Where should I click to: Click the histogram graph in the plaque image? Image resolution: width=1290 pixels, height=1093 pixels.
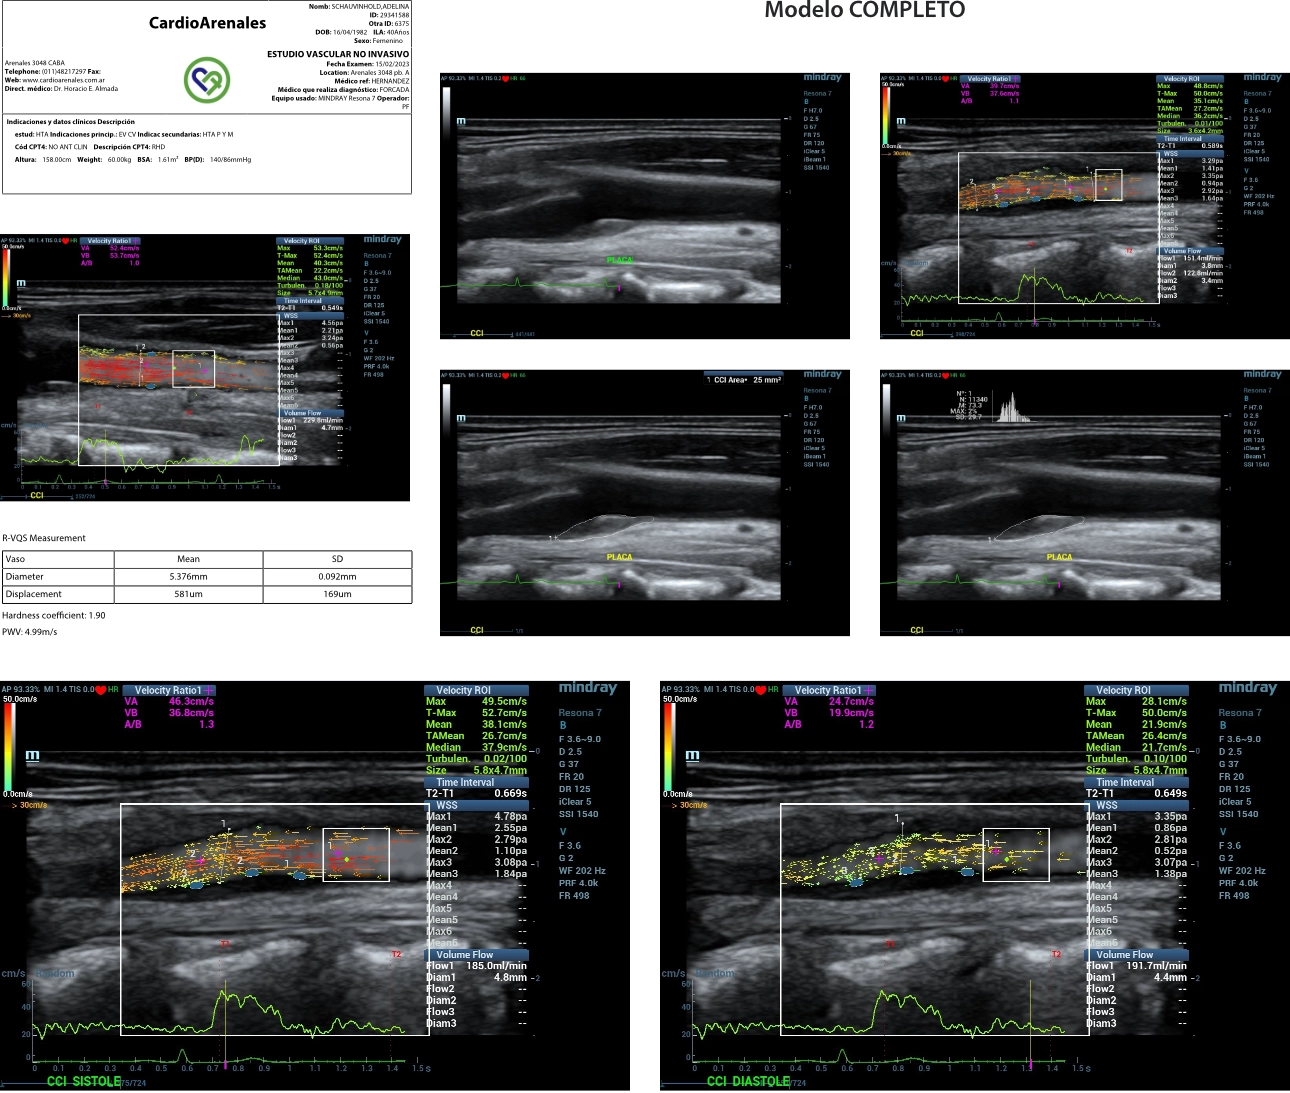click(x=1016, y=408)
